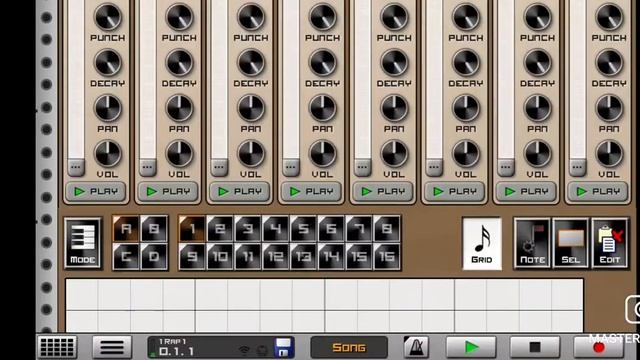Open channel 8 sample options (…) button
Image resolution: width=640 pixels, height=360 pixels.
coord(578,167)
